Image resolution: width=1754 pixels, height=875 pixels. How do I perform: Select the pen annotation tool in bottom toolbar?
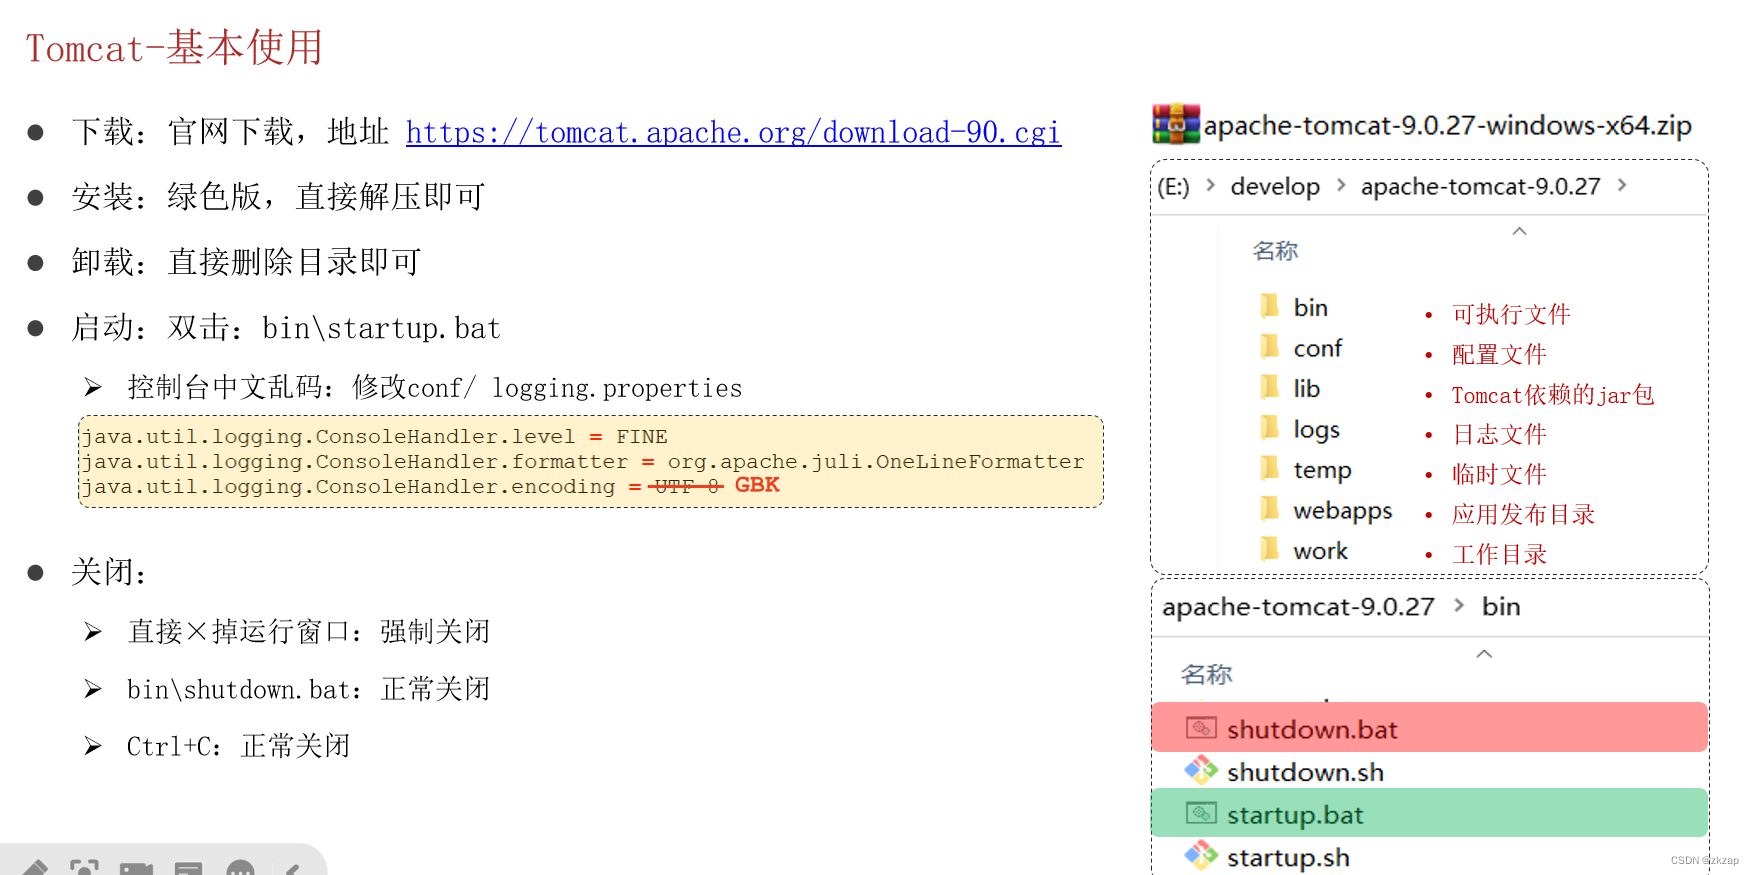(x=34, y=867)
